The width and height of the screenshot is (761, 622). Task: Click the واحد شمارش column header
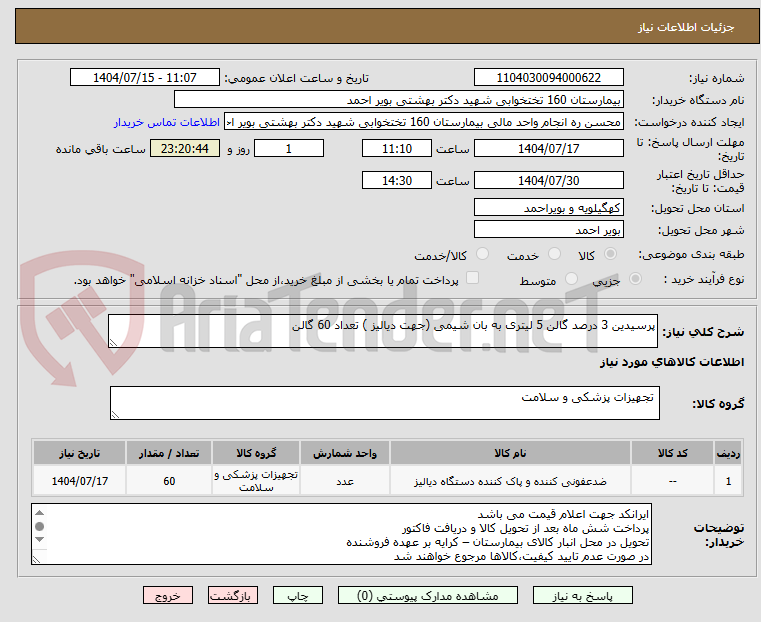pos(345,453)
